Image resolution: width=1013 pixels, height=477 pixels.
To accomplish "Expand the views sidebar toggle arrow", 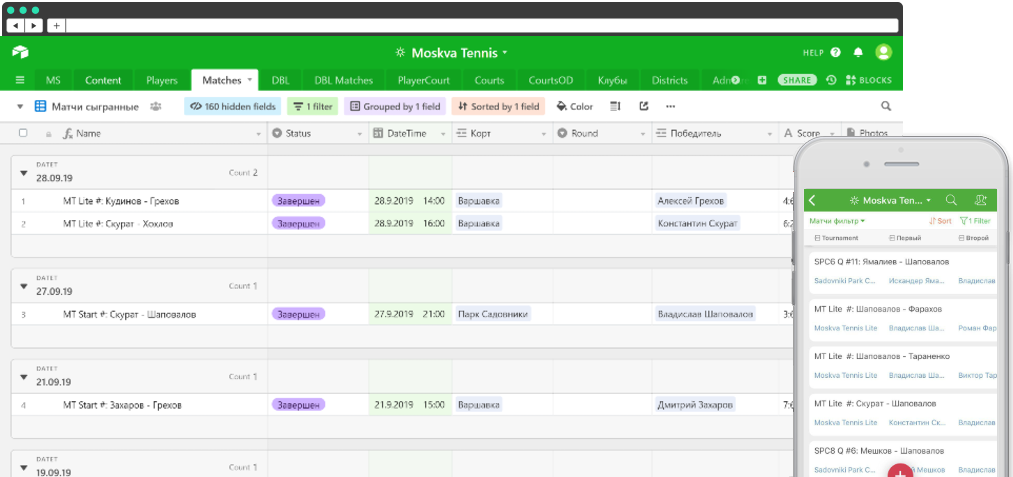I will 19,107.
